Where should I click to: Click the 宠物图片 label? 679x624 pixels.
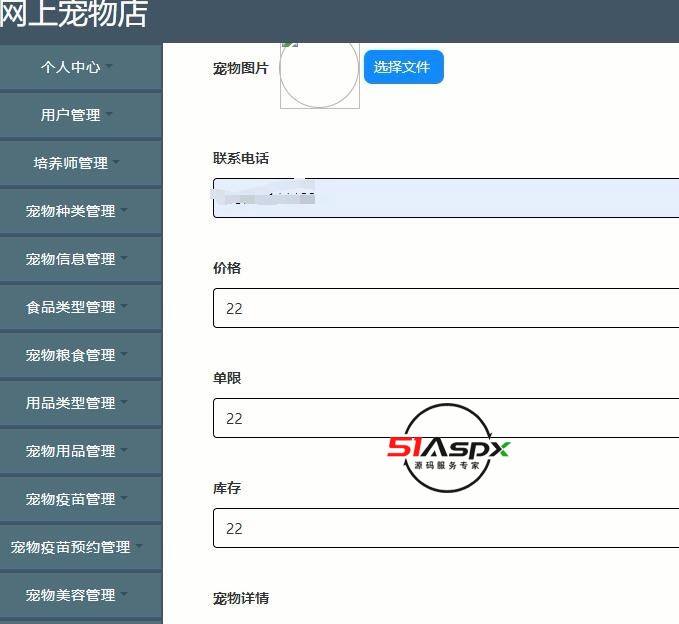click(241, 68)
